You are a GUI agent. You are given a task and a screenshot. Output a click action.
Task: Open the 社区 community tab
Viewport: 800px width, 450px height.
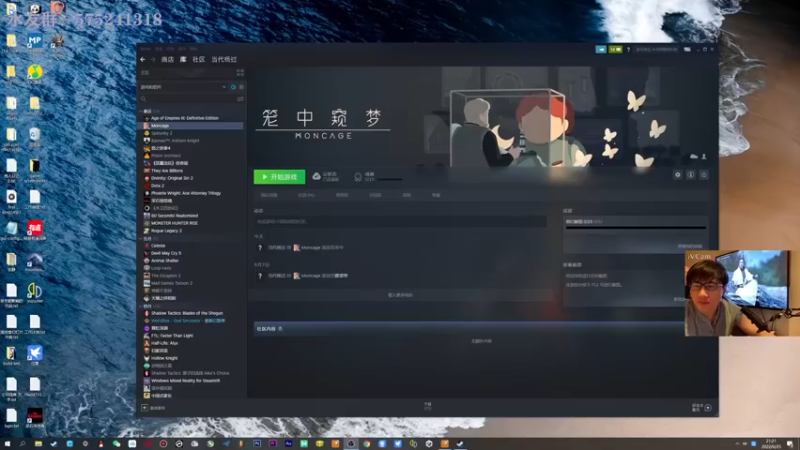(x=198, y=60)
